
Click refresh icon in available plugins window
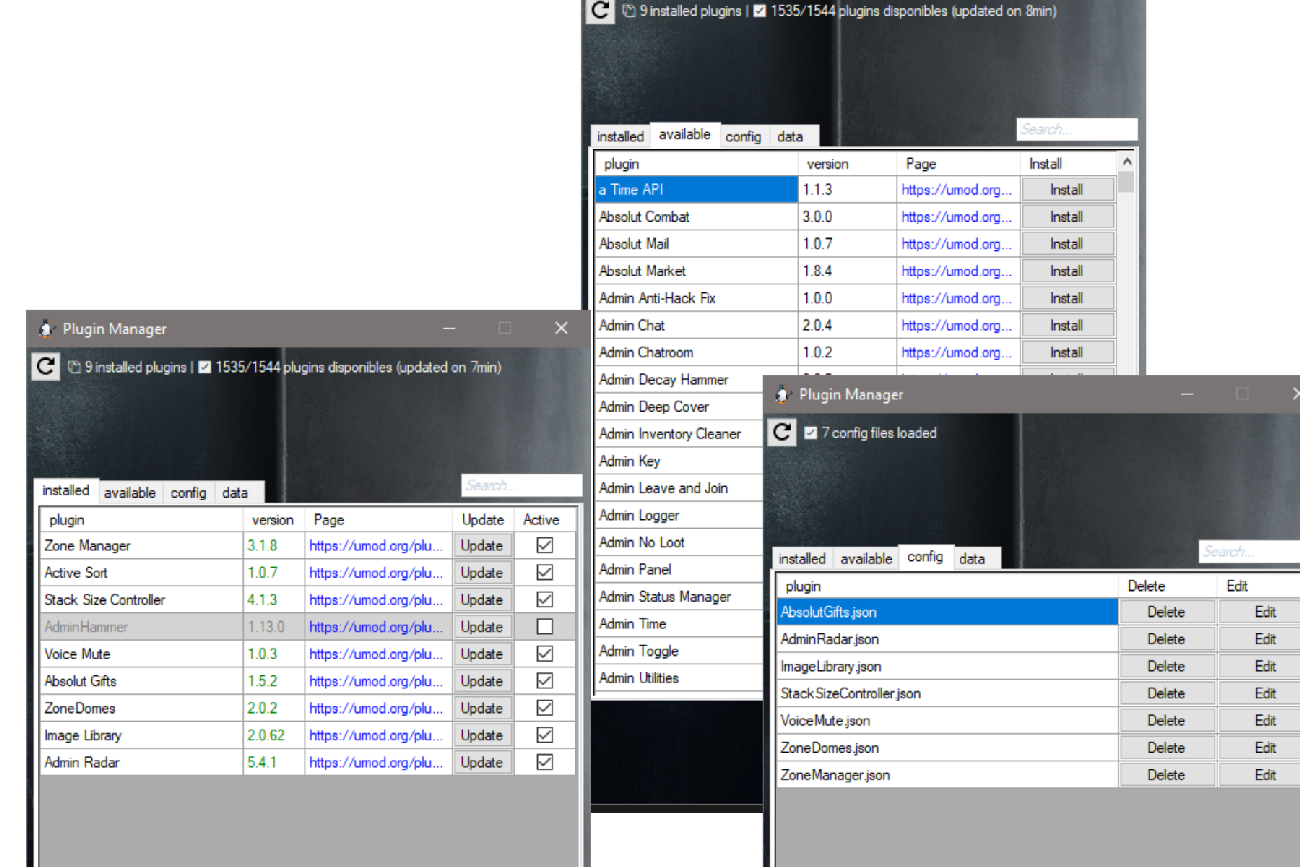point(599,11)
